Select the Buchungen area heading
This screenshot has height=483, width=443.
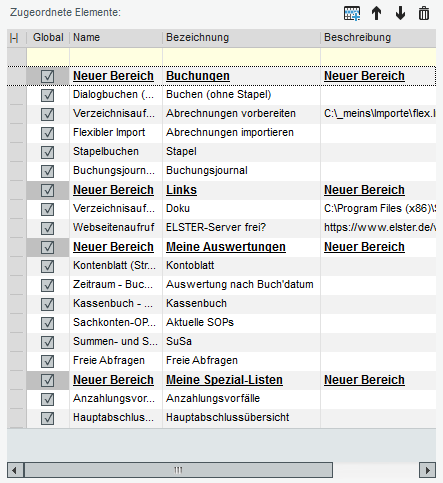(198, 76)
